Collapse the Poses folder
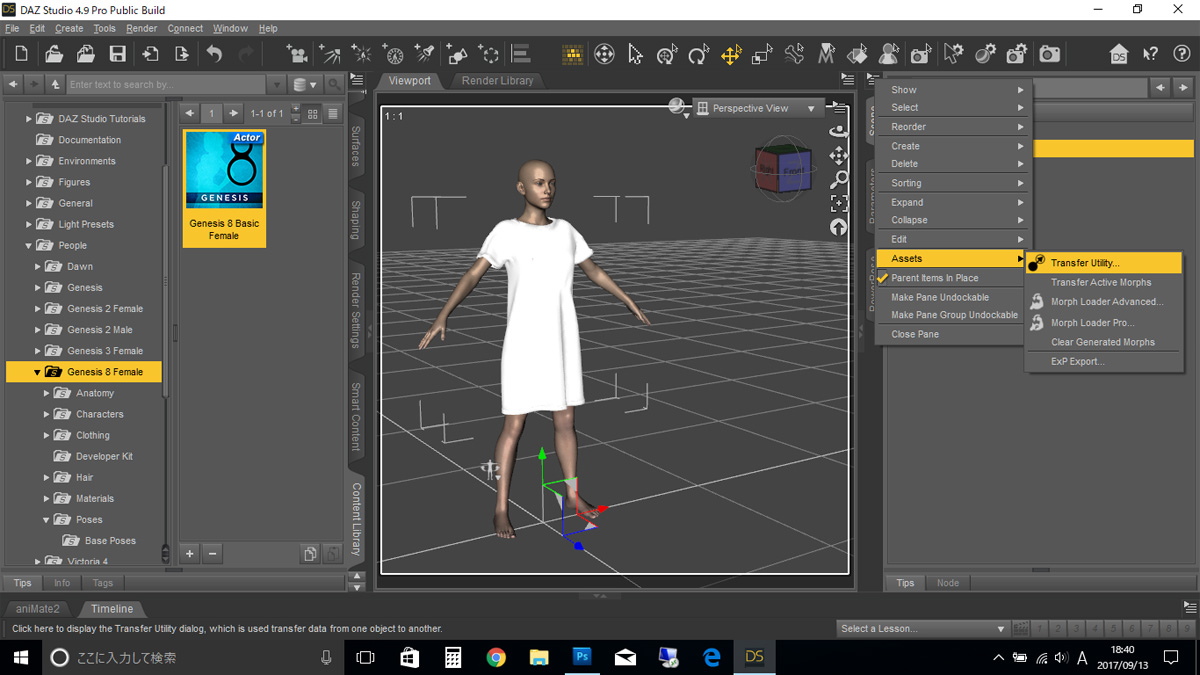The width and height of the screenshot is (1200, 675). [46, 520]
